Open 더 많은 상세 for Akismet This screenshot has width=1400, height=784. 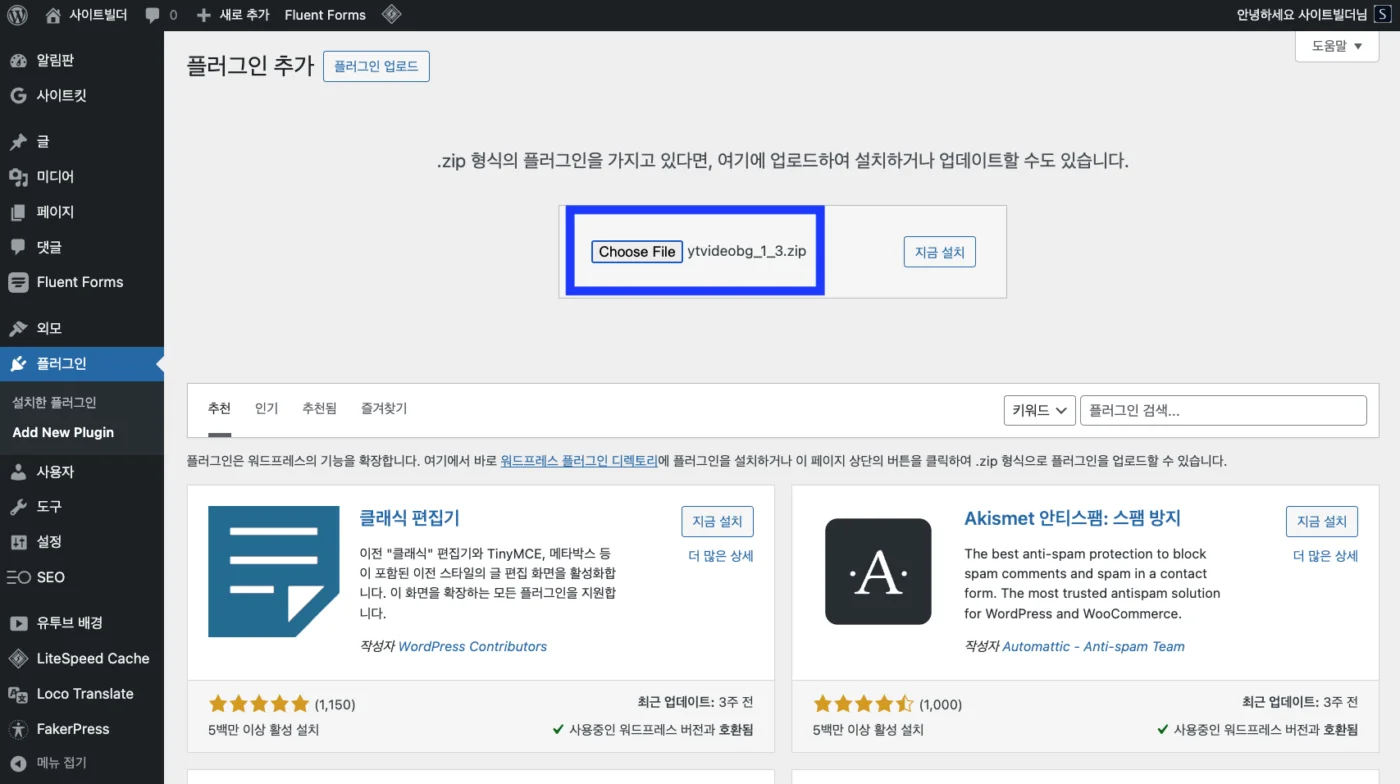pos(1325,556)
